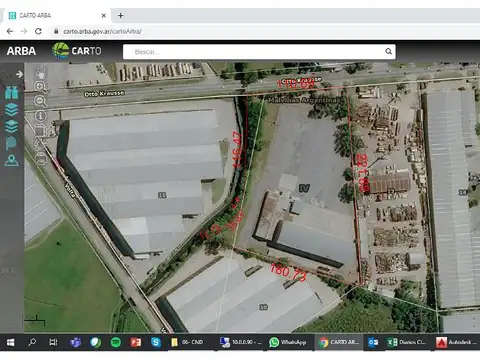The height and width of the screenshot is (360, 480).
Task: Open a new browser tab
Action: pyautogui.click(x=121, y=15)
